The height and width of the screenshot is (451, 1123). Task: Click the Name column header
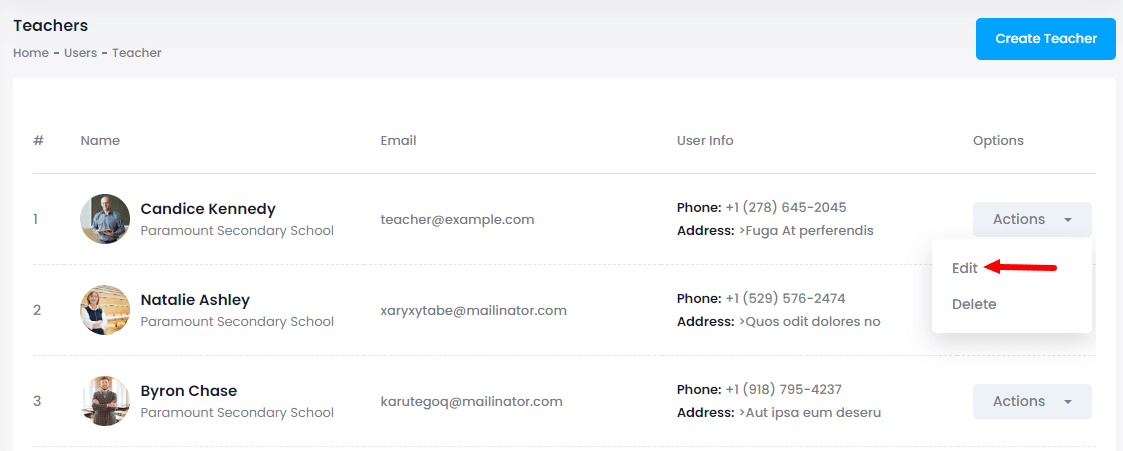[x=100, y=140]
